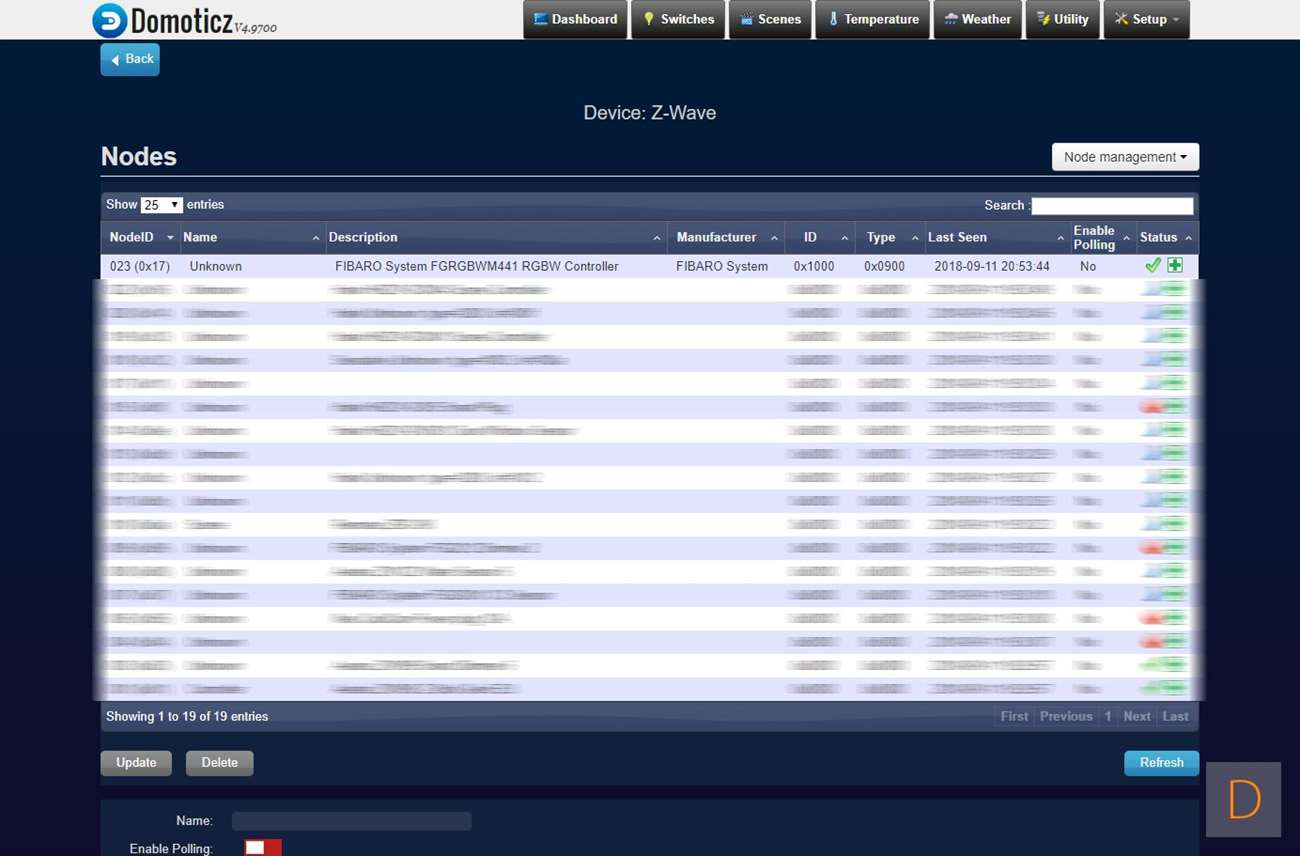The height and width of the screenshot is (856, 1300).
Task: Sort by the Last Seen column header
Action: tap(997, 238)
